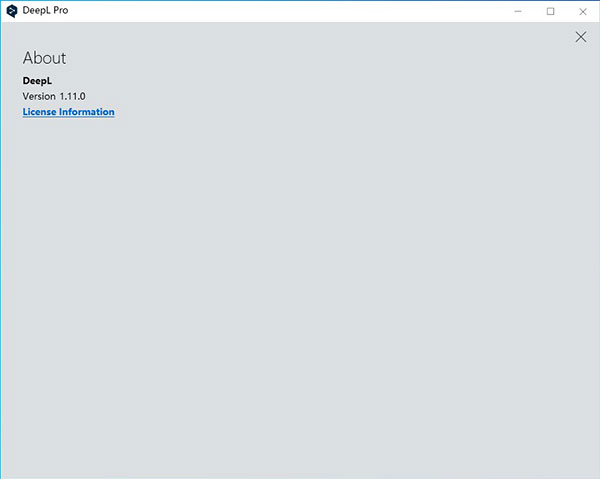Maximize the DeepL Pro window
The width and height of the screenshot is (600, 479).
coord(550,11)
